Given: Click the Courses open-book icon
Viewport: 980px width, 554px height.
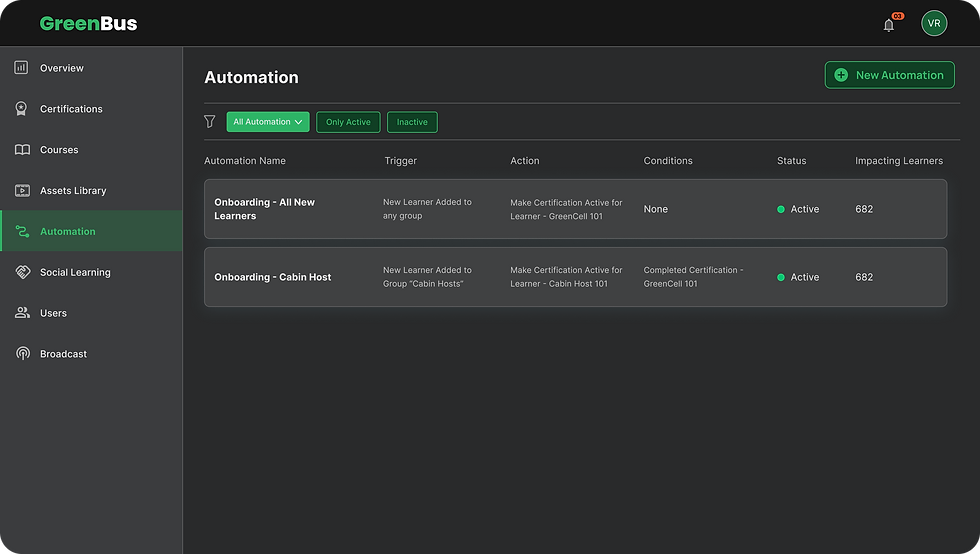Looking at the screenshot, I should point(21,150).
